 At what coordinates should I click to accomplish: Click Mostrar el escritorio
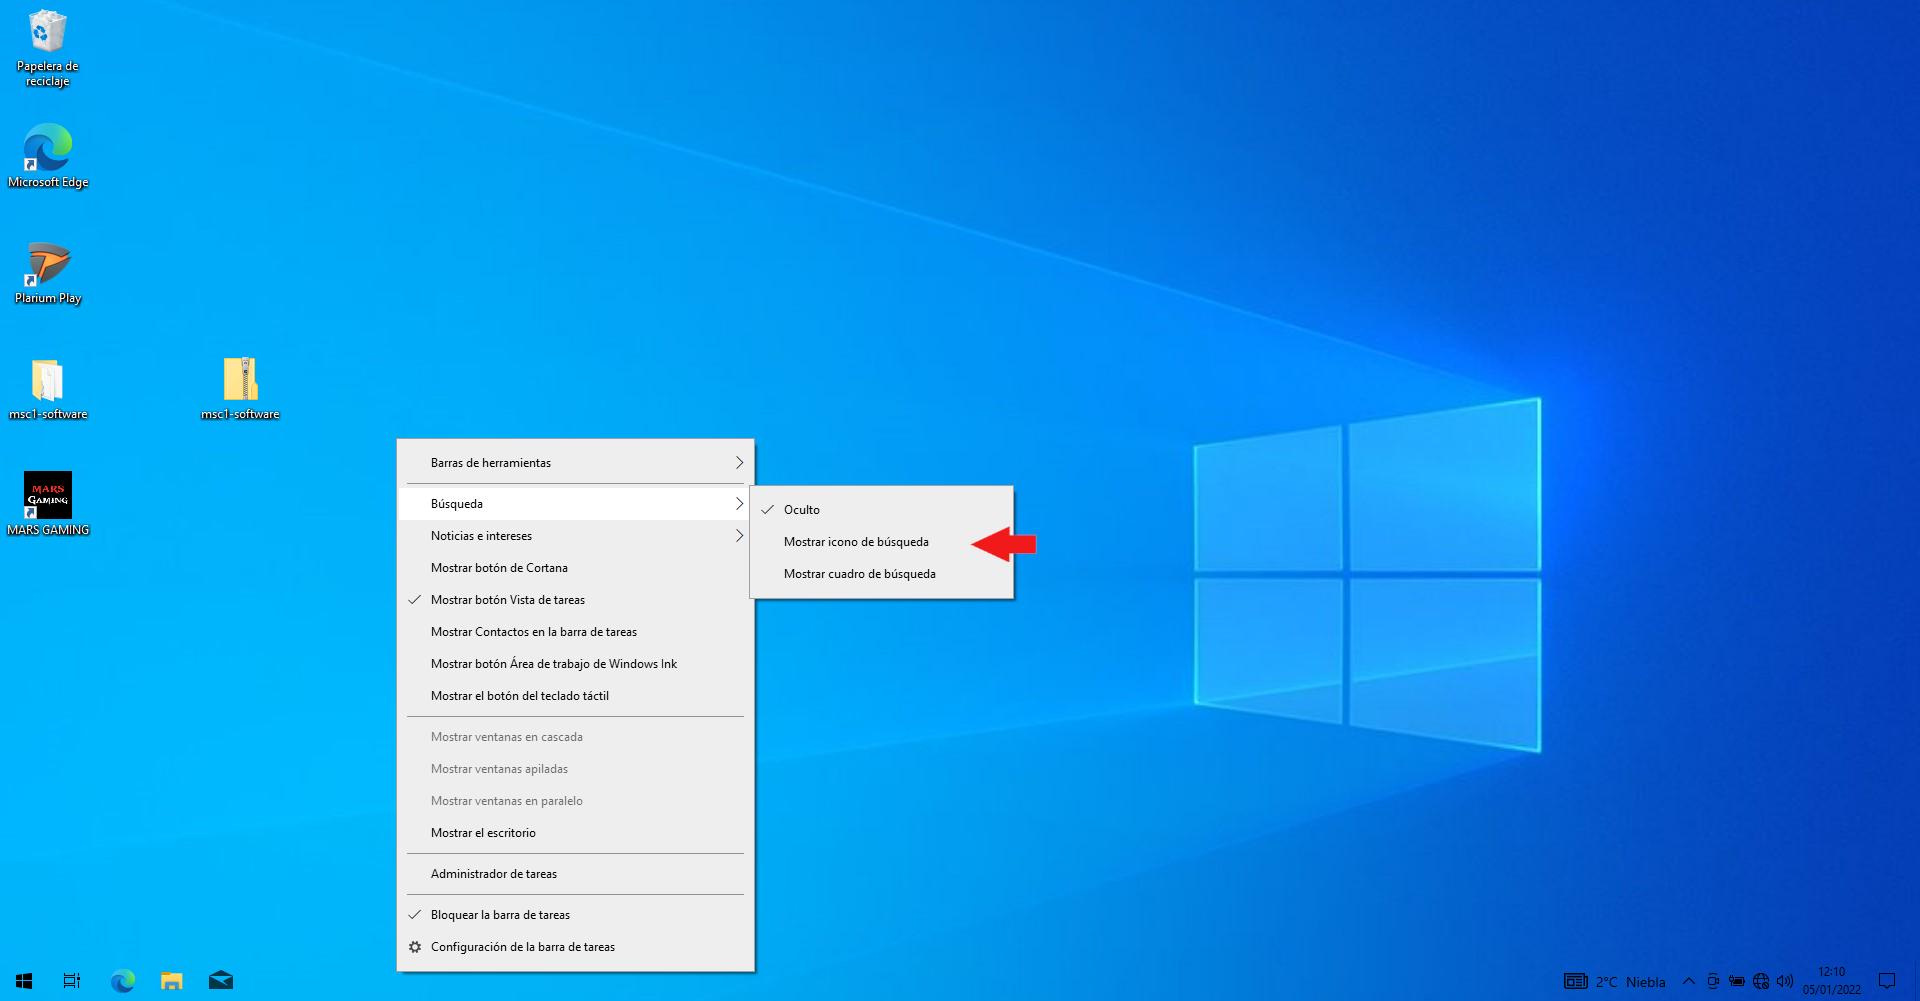click(575, 833)
